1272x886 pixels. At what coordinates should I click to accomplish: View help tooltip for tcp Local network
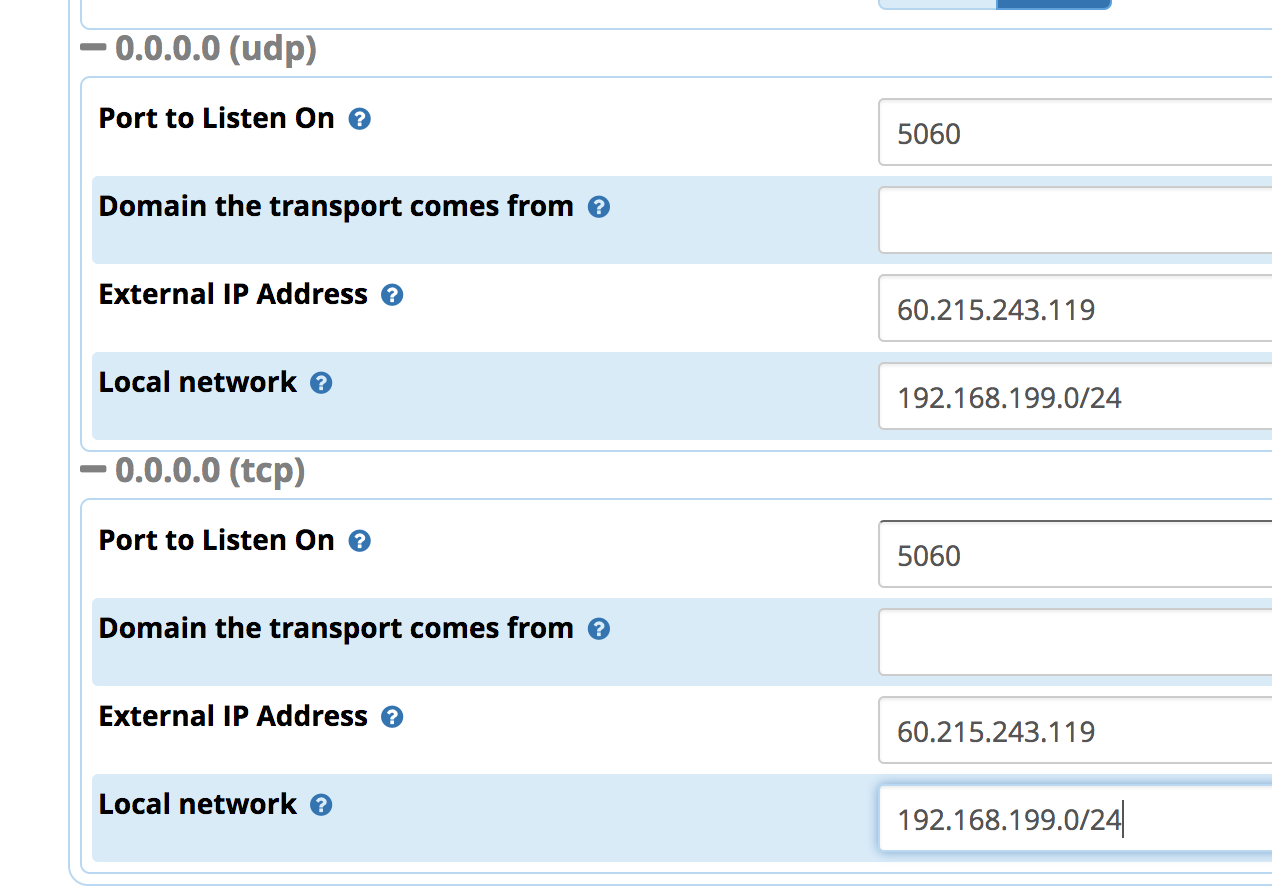[x=321, y=805]
